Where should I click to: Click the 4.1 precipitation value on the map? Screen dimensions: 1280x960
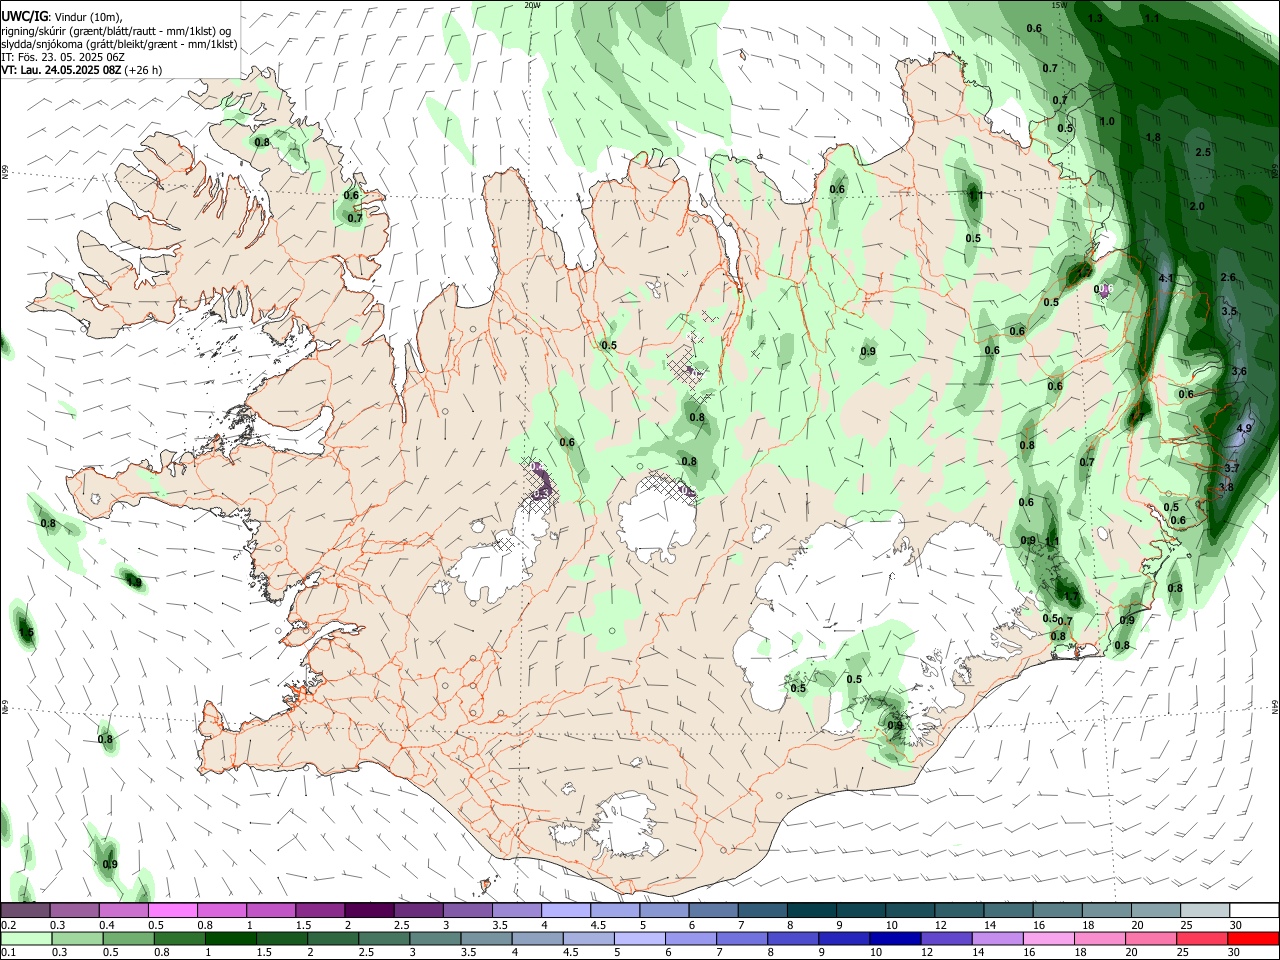1165,277
